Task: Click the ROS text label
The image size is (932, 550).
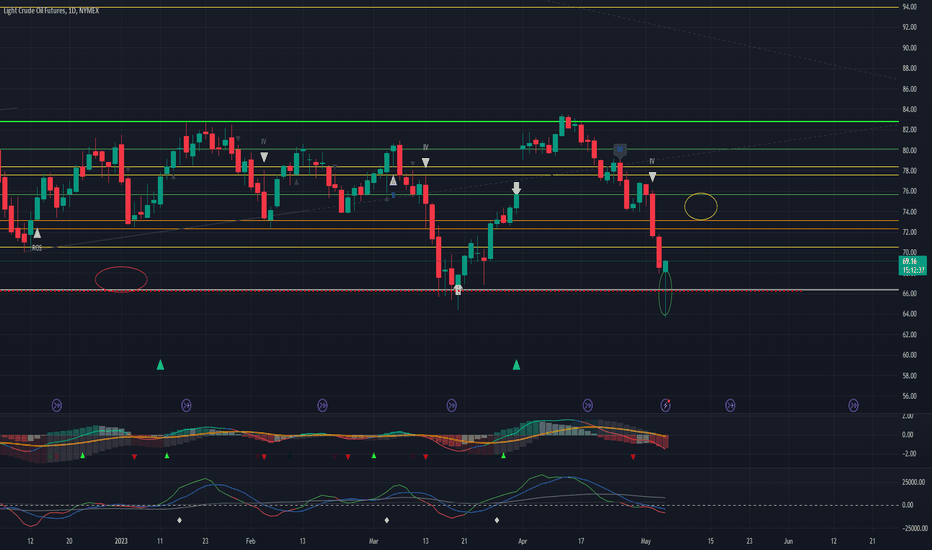Action: 37,248
